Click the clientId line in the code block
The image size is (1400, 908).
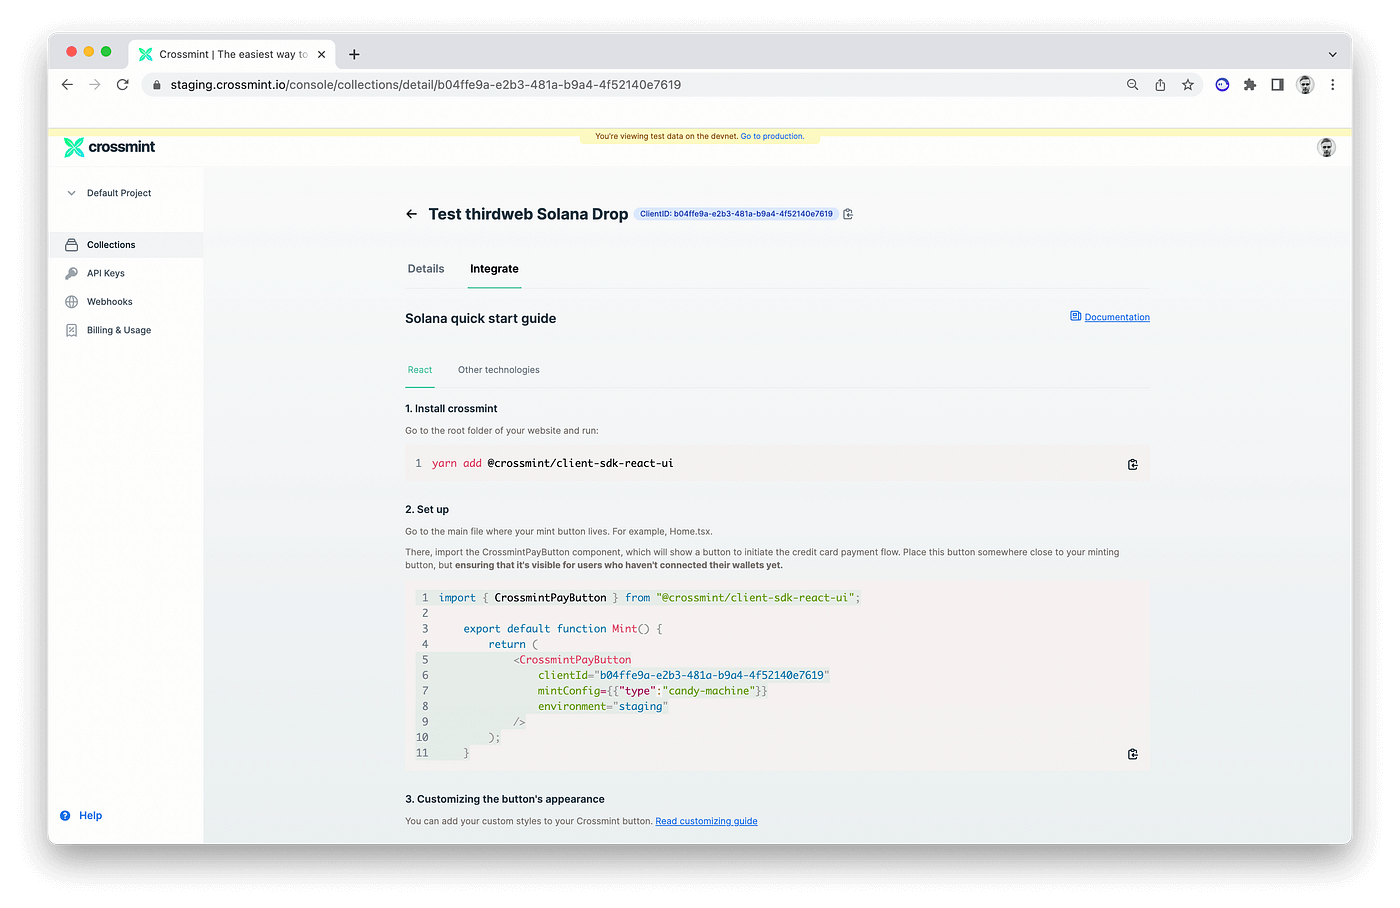[683, 676]
